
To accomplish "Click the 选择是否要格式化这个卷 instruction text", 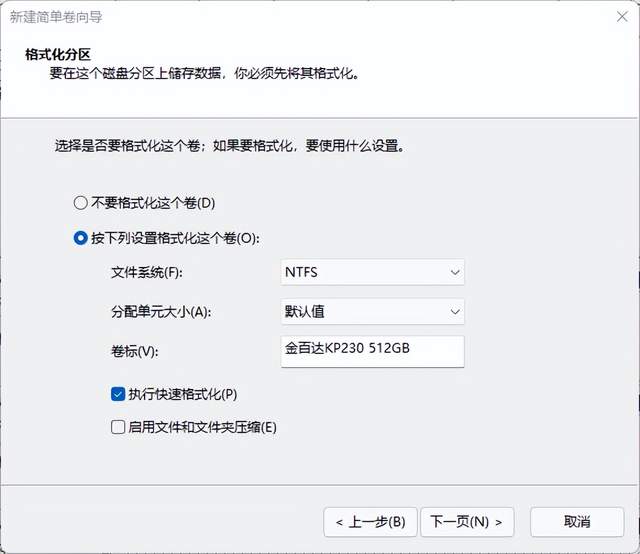I will (x=230, y=146).
